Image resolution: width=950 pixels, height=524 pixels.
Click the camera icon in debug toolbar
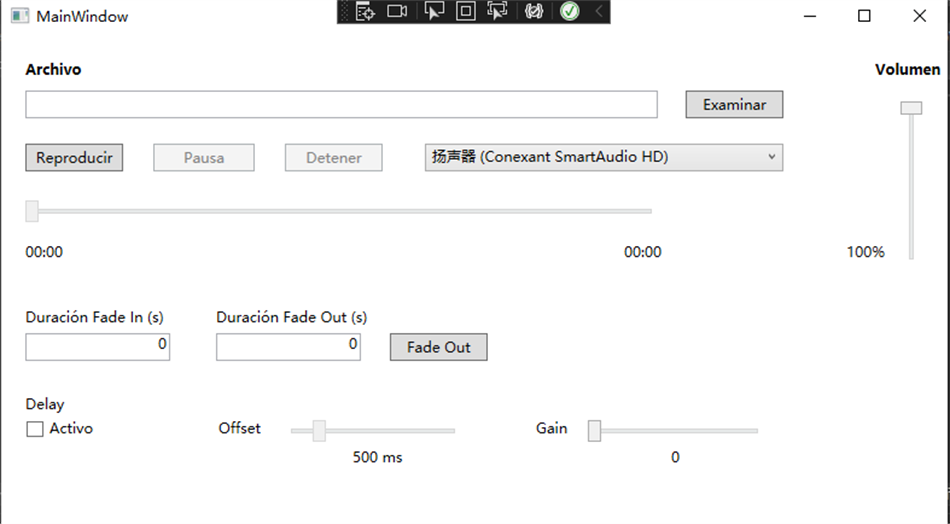[x=397, y=12]
